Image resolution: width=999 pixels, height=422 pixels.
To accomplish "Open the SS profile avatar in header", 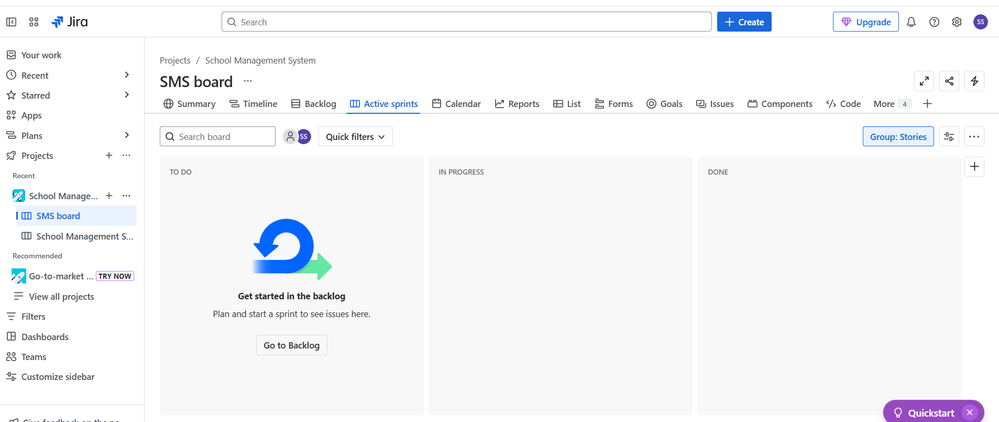I will [x=981, y=22].
